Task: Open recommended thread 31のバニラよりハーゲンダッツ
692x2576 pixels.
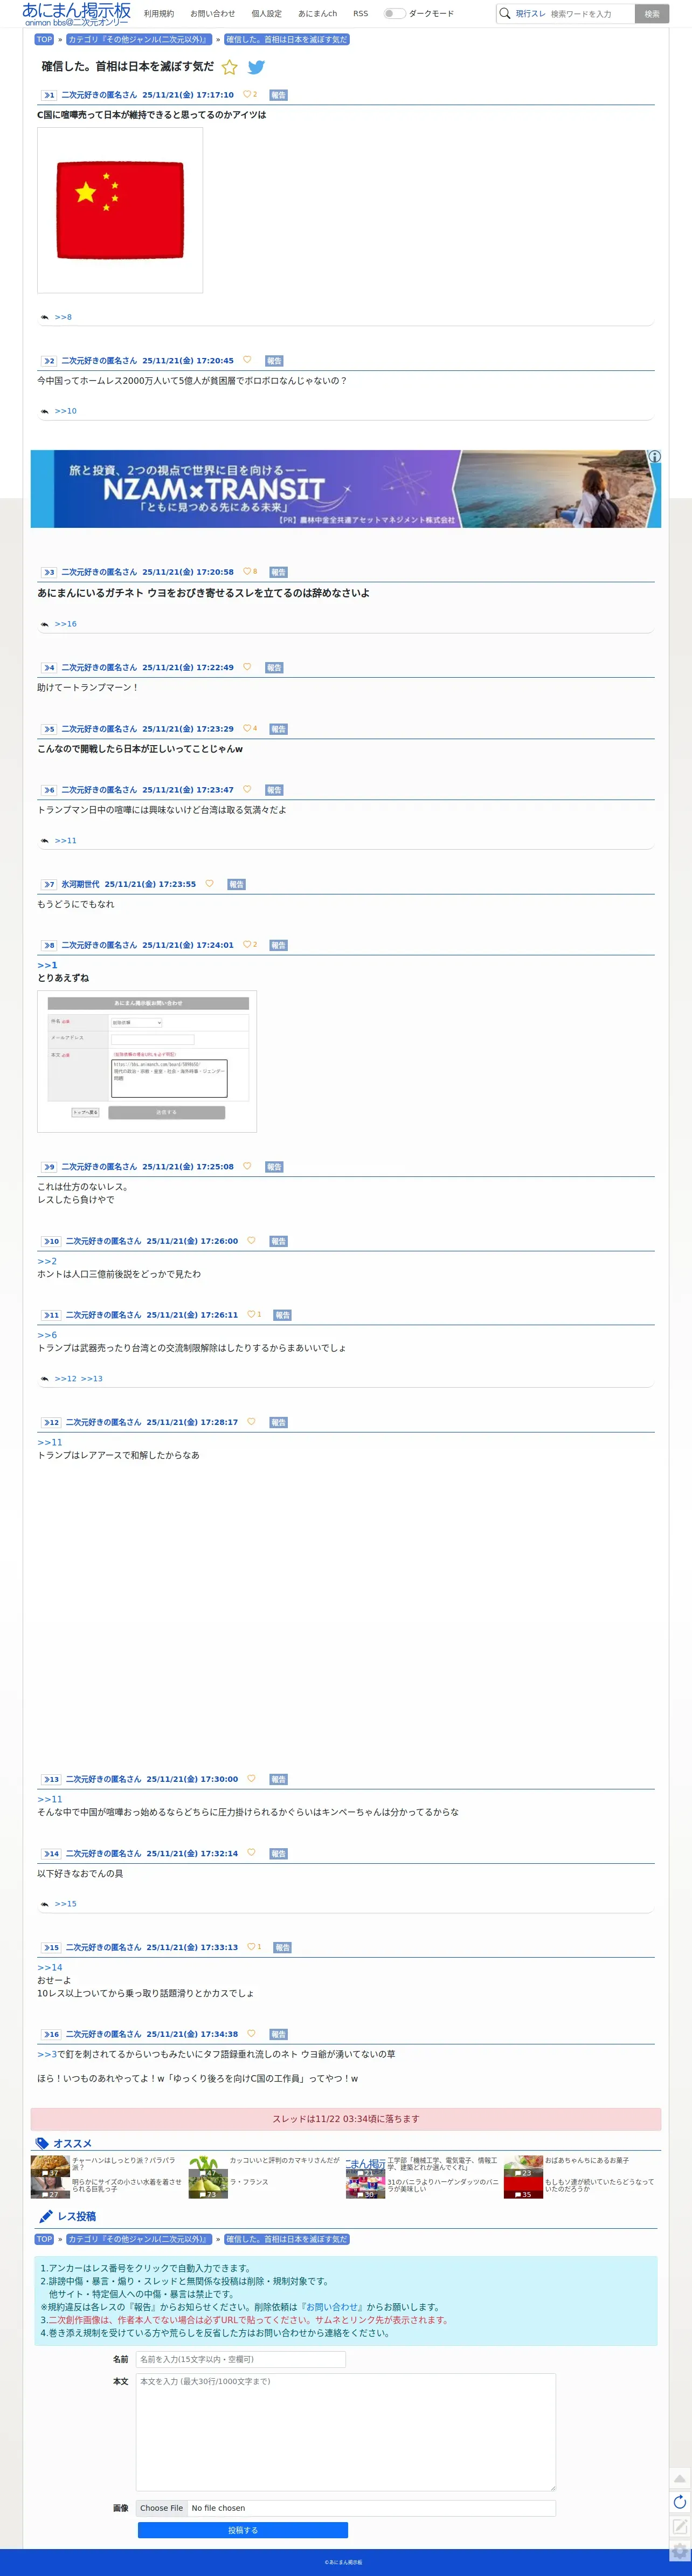Action: [442, 2185]
